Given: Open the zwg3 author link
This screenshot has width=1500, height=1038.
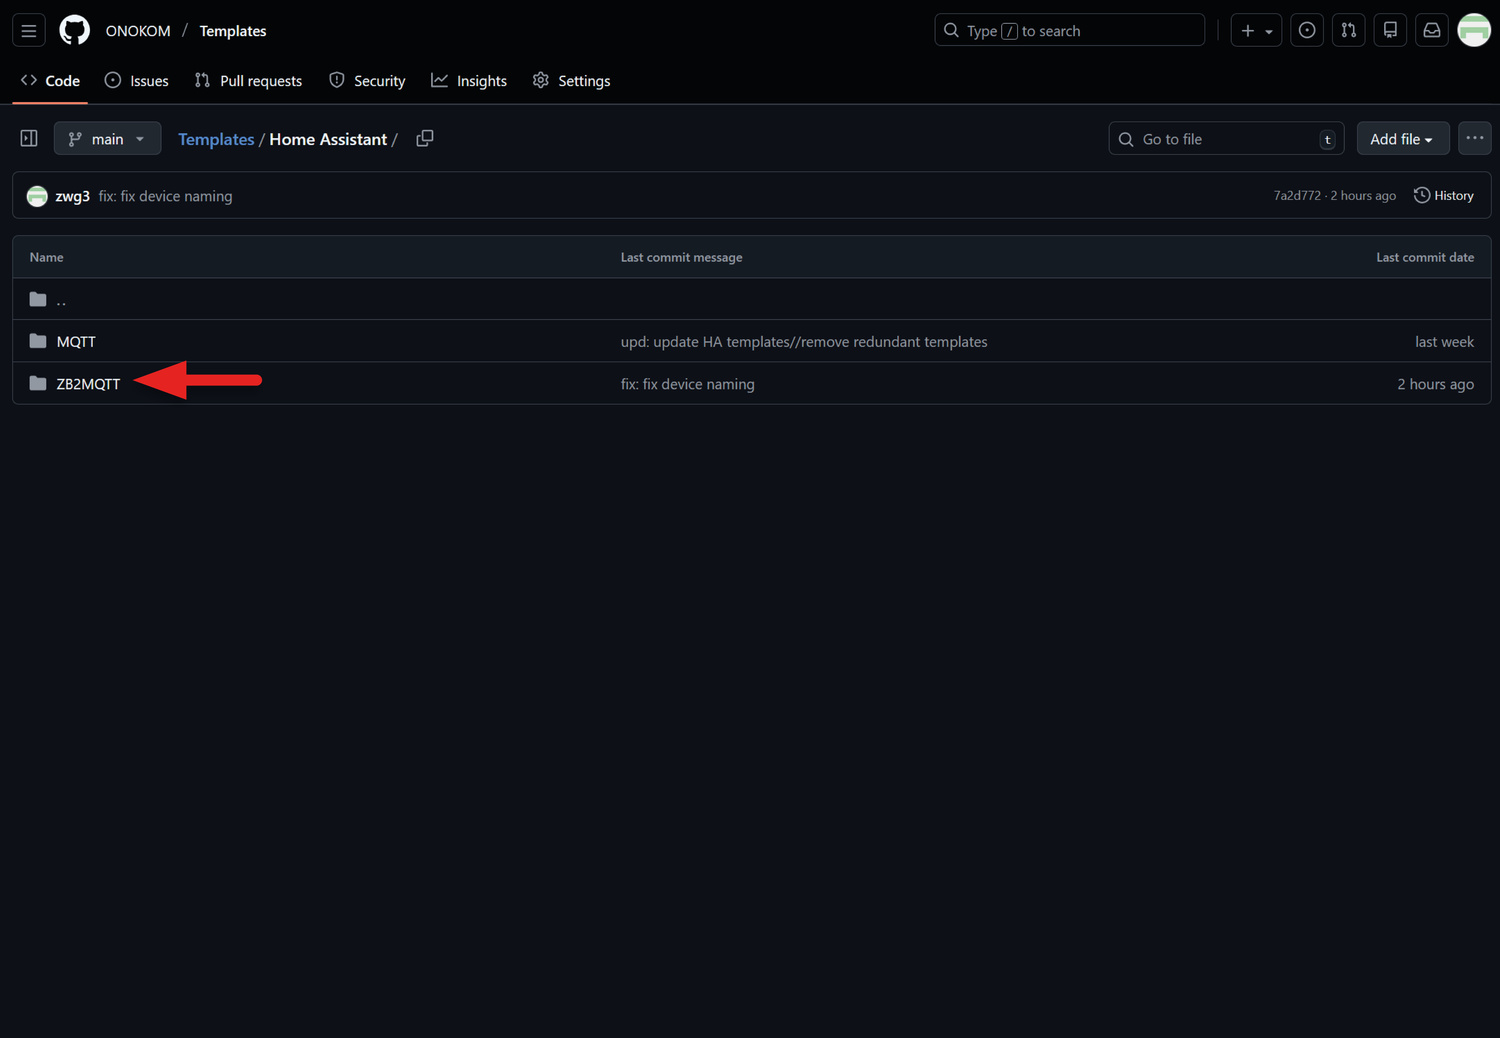Looking at the screenshot, I should click(x=72, y=196).
